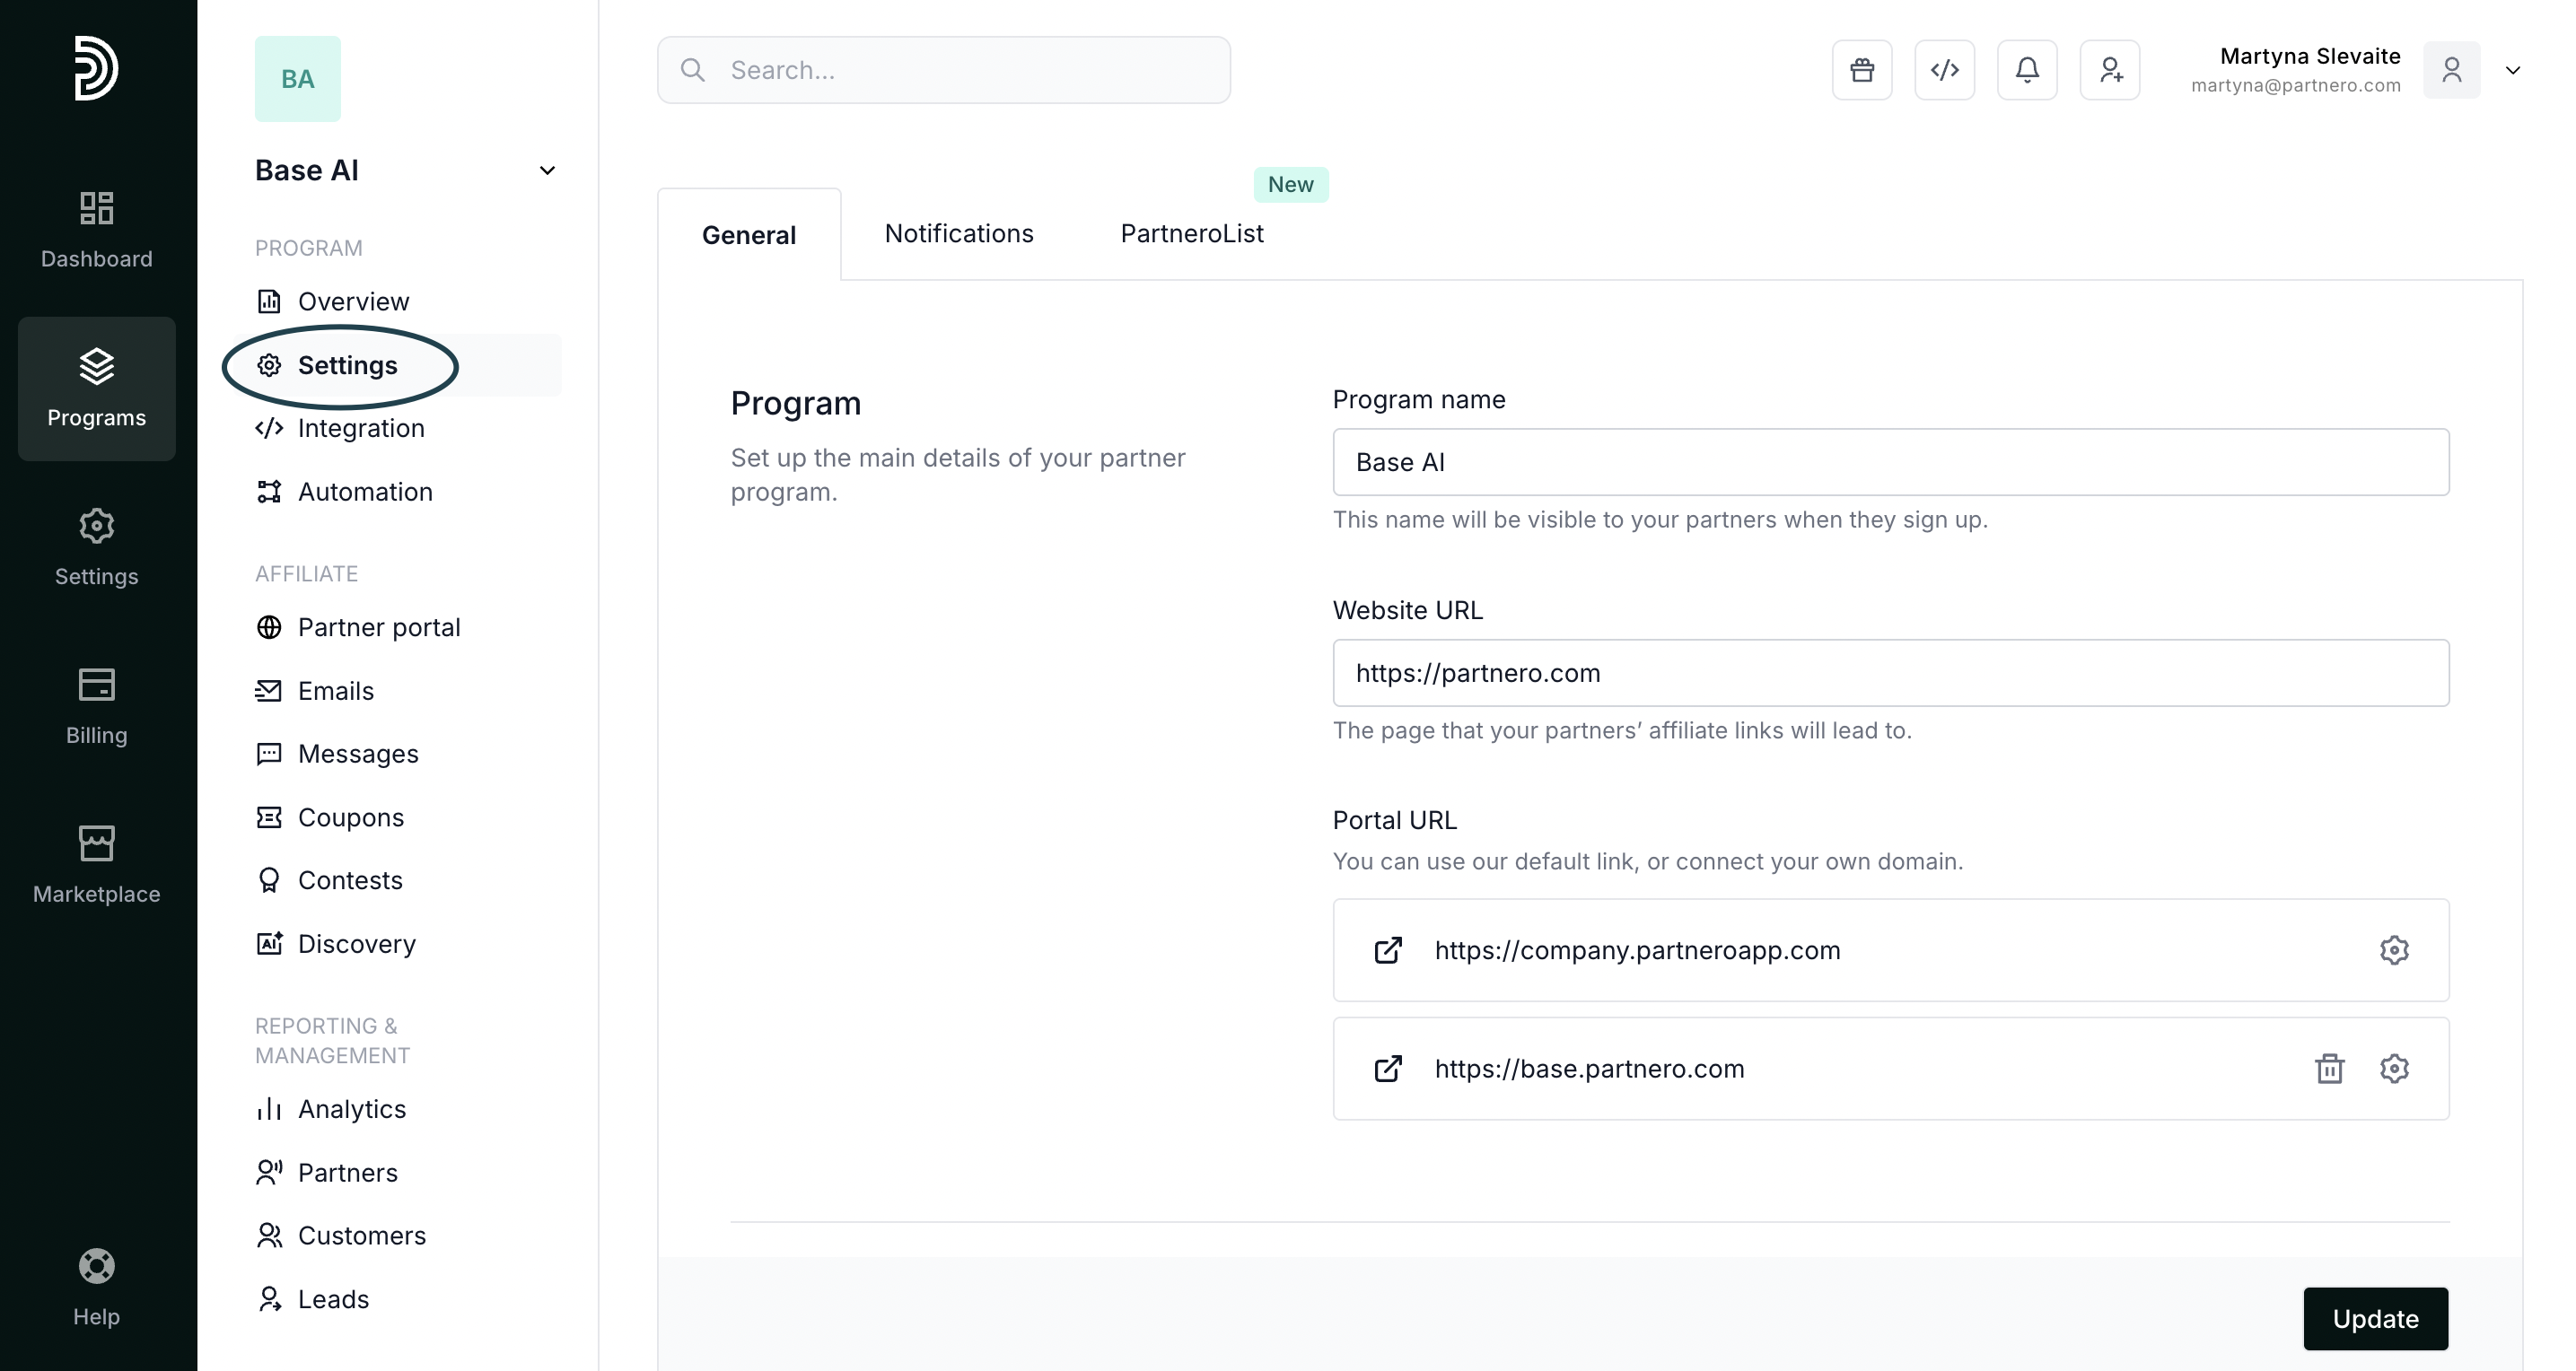The image size is (2576, 1371).
Task: Open settings gear for company.partneroapp.com URL
Action: point(2393,950)
